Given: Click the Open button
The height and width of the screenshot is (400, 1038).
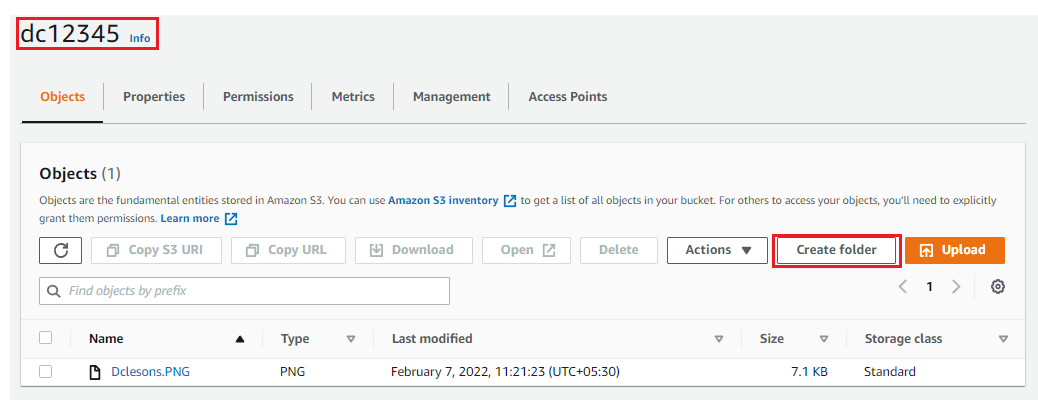Looking at the screenshot, I should 528,250.
